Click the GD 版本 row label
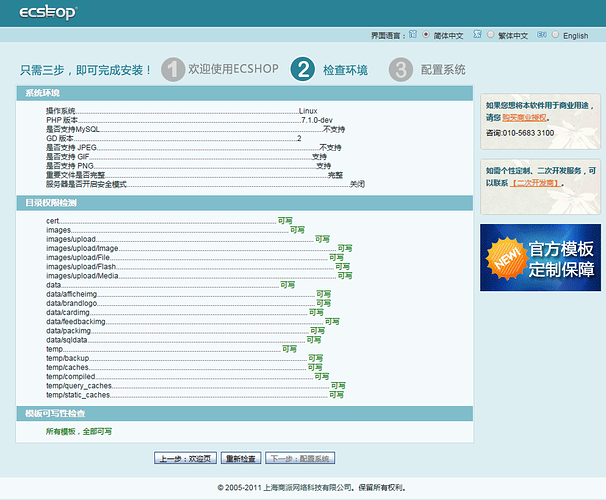606x500 pixels. 60,138
